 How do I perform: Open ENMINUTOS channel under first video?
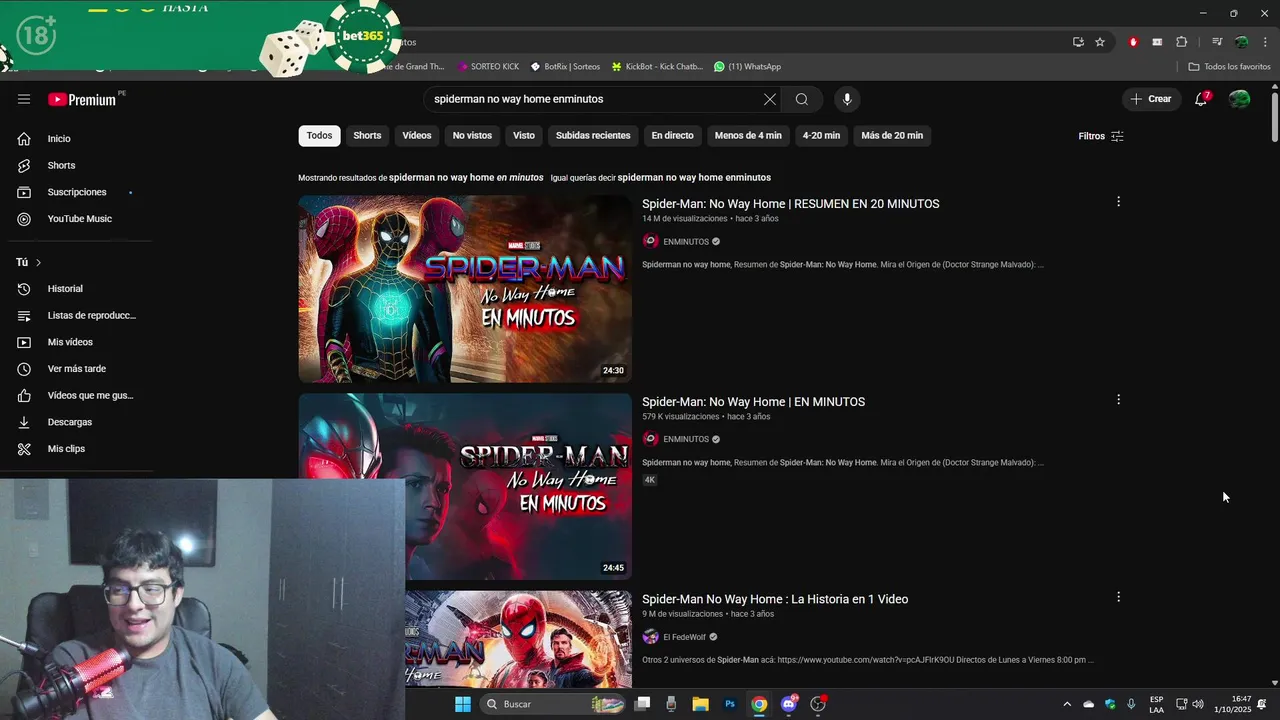click(x=686, y=242)
